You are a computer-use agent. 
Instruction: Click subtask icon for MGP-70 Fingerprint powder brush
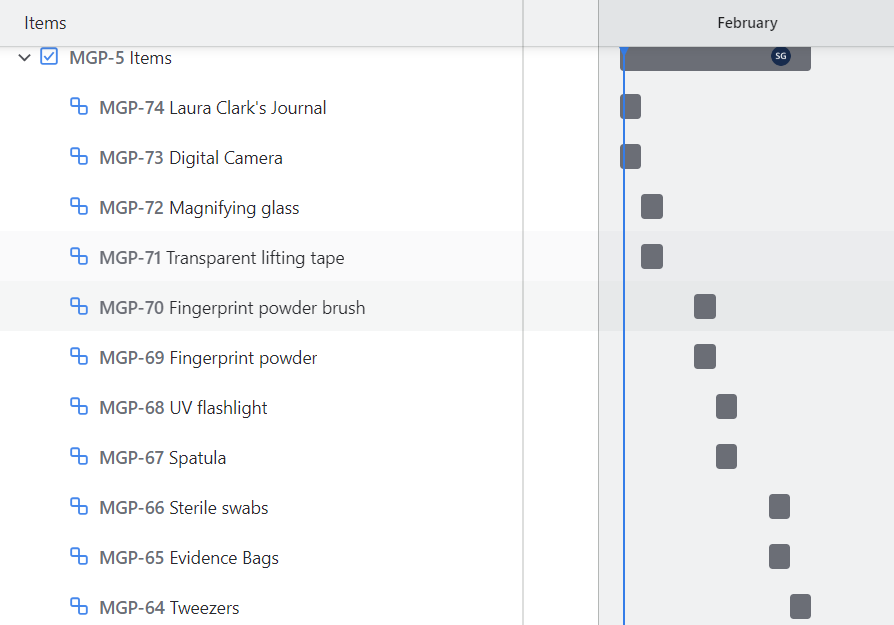[79, 307]
